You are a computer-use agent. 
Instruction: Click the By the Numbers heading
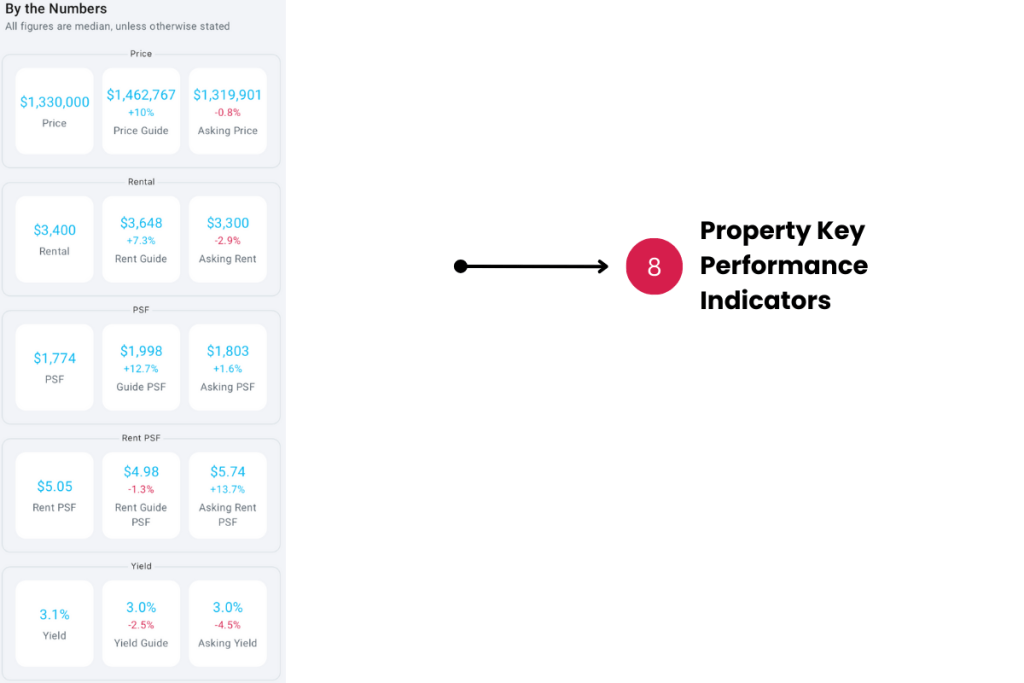[x=56, y=9]
